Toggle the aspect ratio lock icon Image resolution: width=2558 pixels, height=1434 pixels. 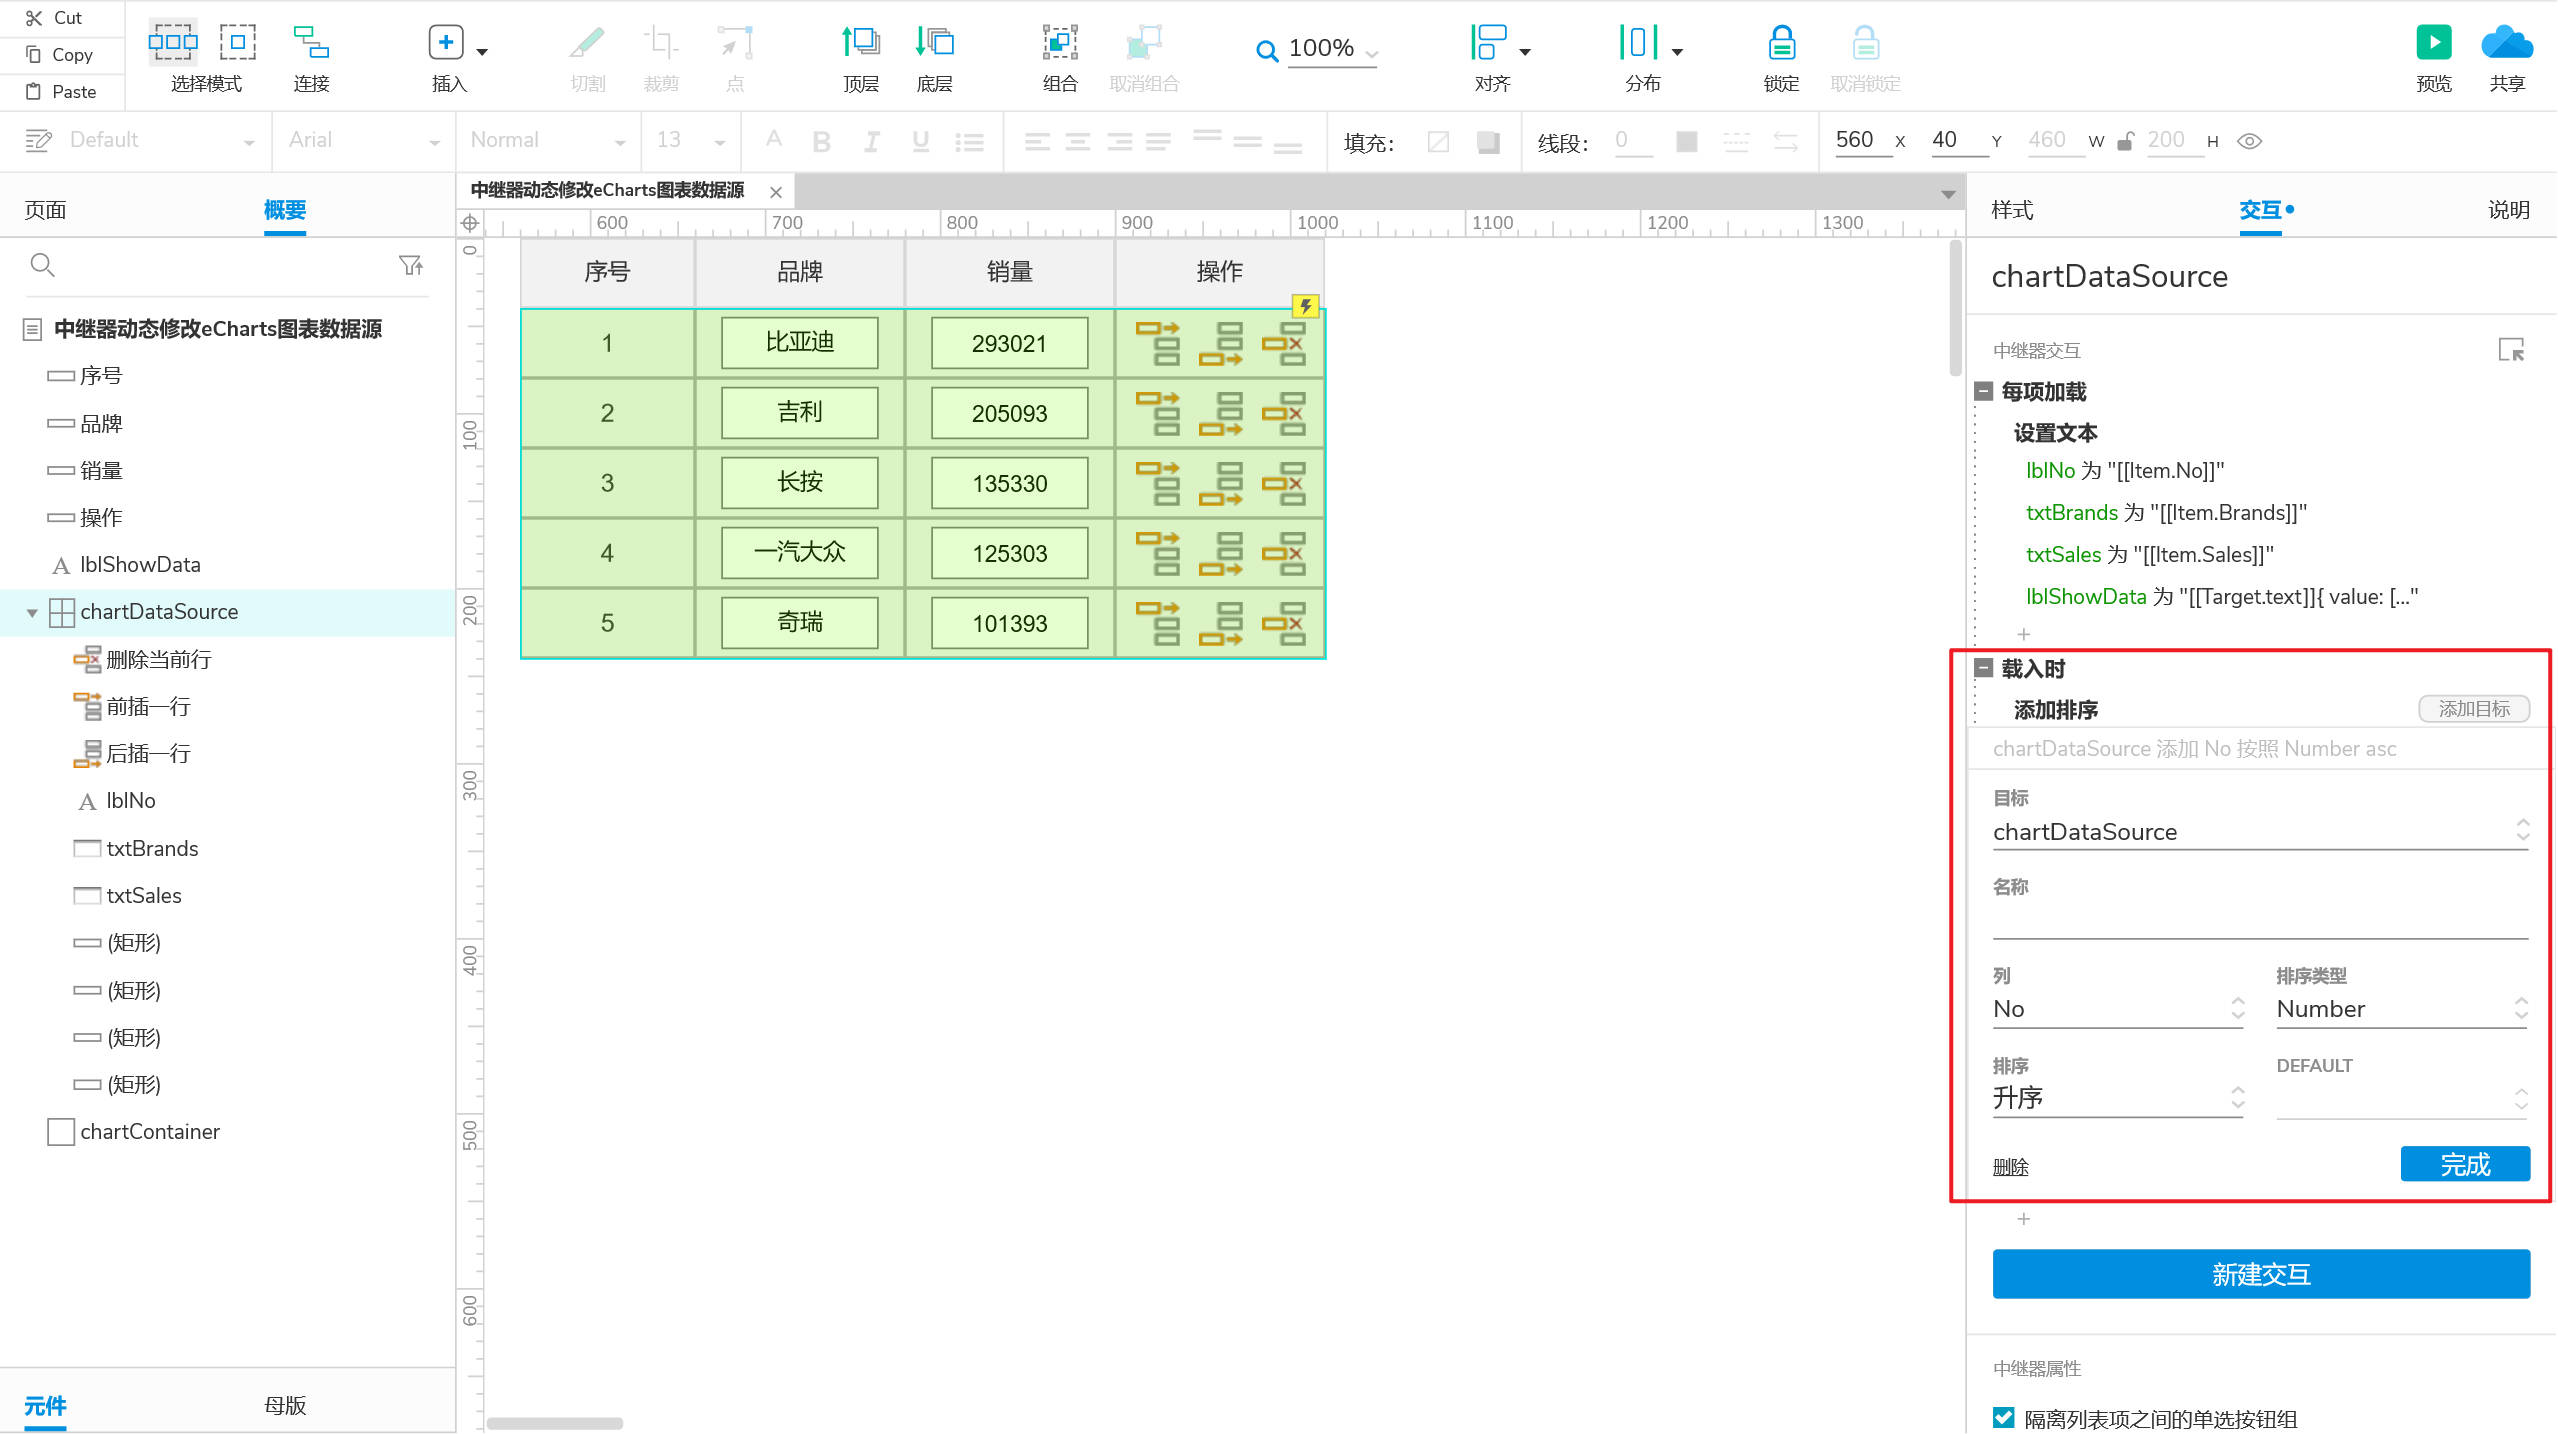pyautogui.click(x=2126, y=141)
